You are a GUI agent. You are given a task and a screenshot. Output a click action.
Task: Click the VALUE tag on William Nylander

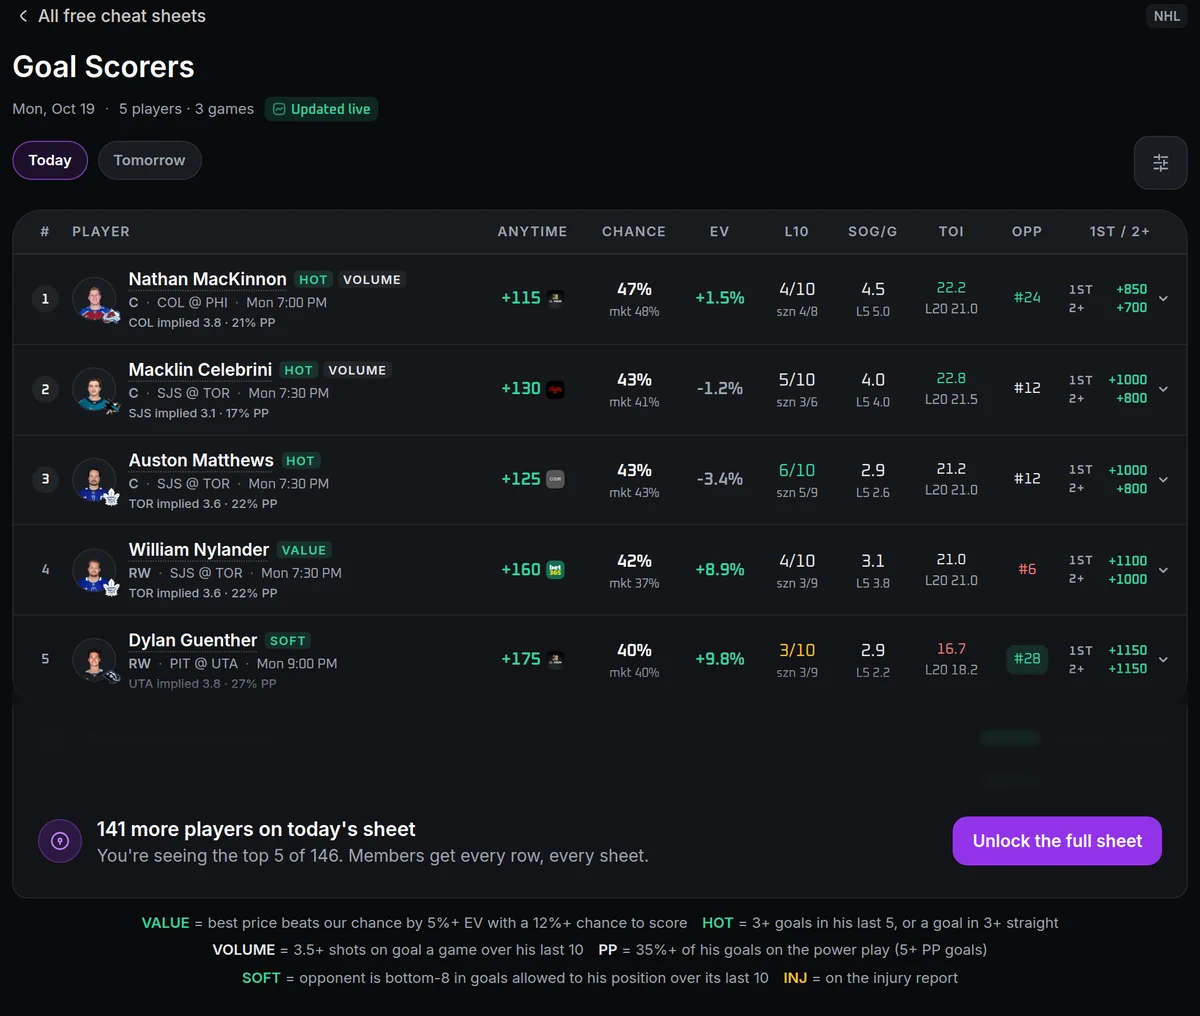[x=304, y=550]
